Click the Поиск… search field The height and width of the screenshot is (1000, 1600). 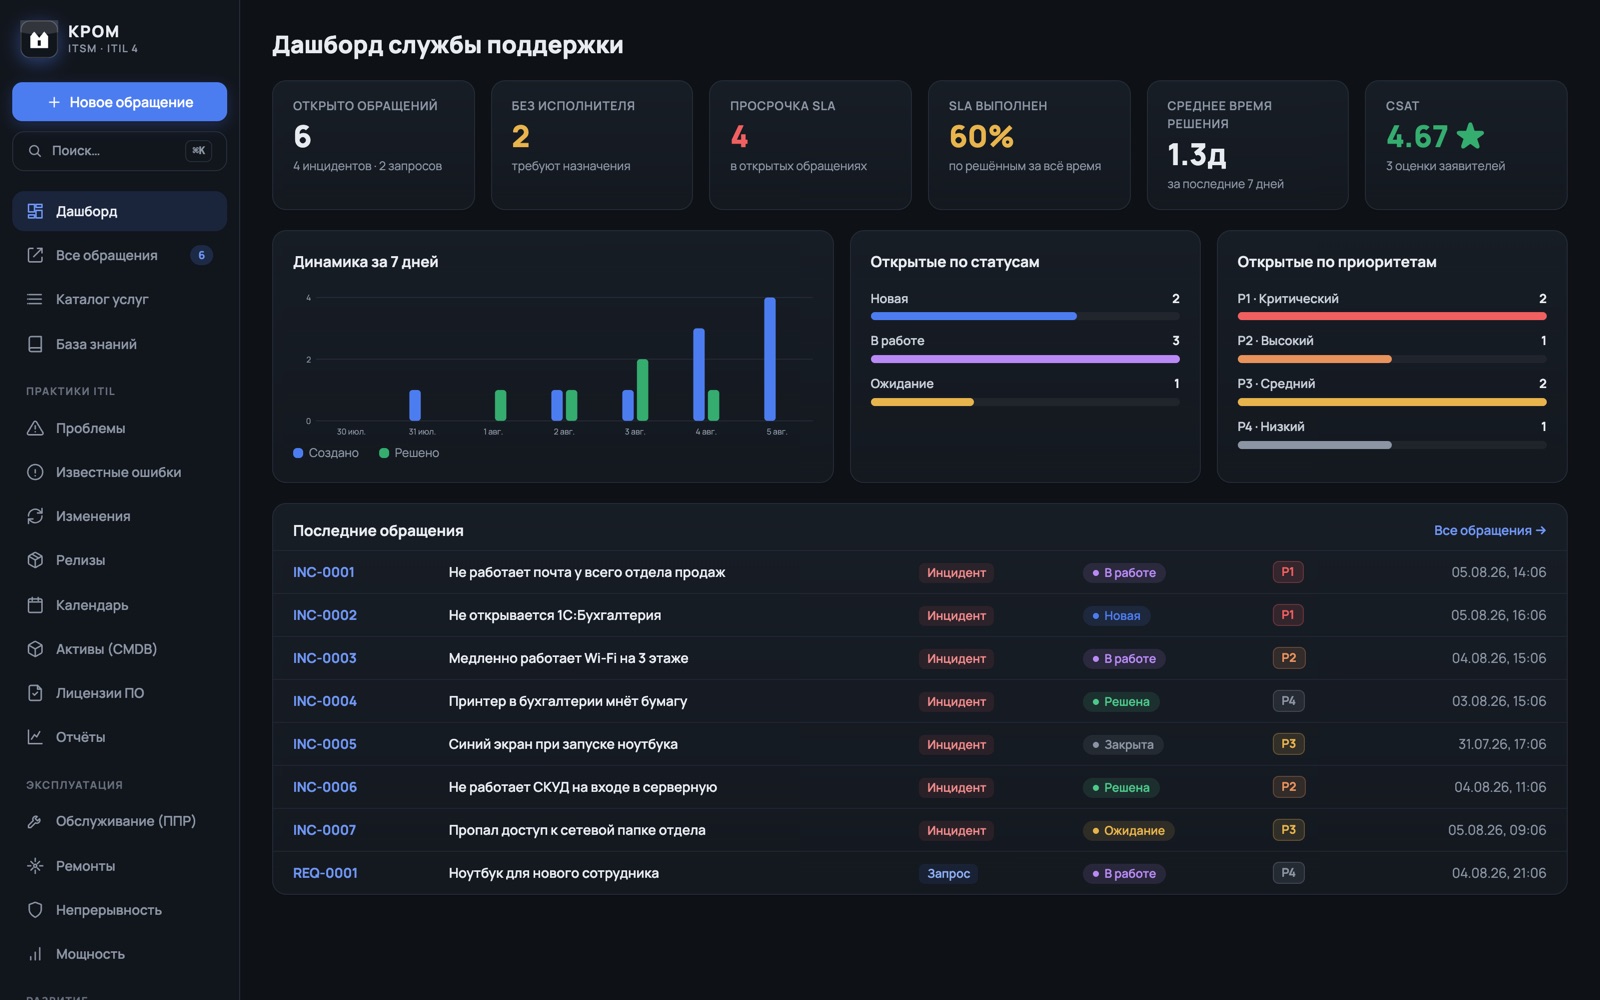click(x=119, y=151)
